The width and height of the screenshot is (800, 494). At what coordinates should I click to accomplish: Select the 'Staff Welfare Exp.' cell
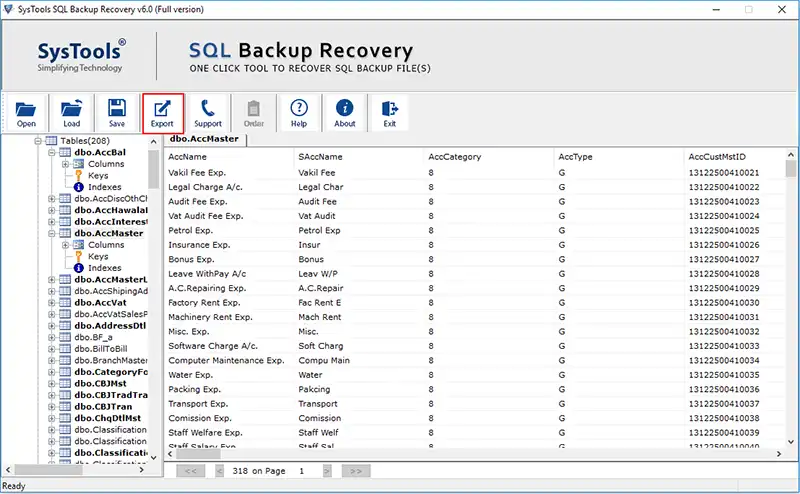click(x=229, y=433)
